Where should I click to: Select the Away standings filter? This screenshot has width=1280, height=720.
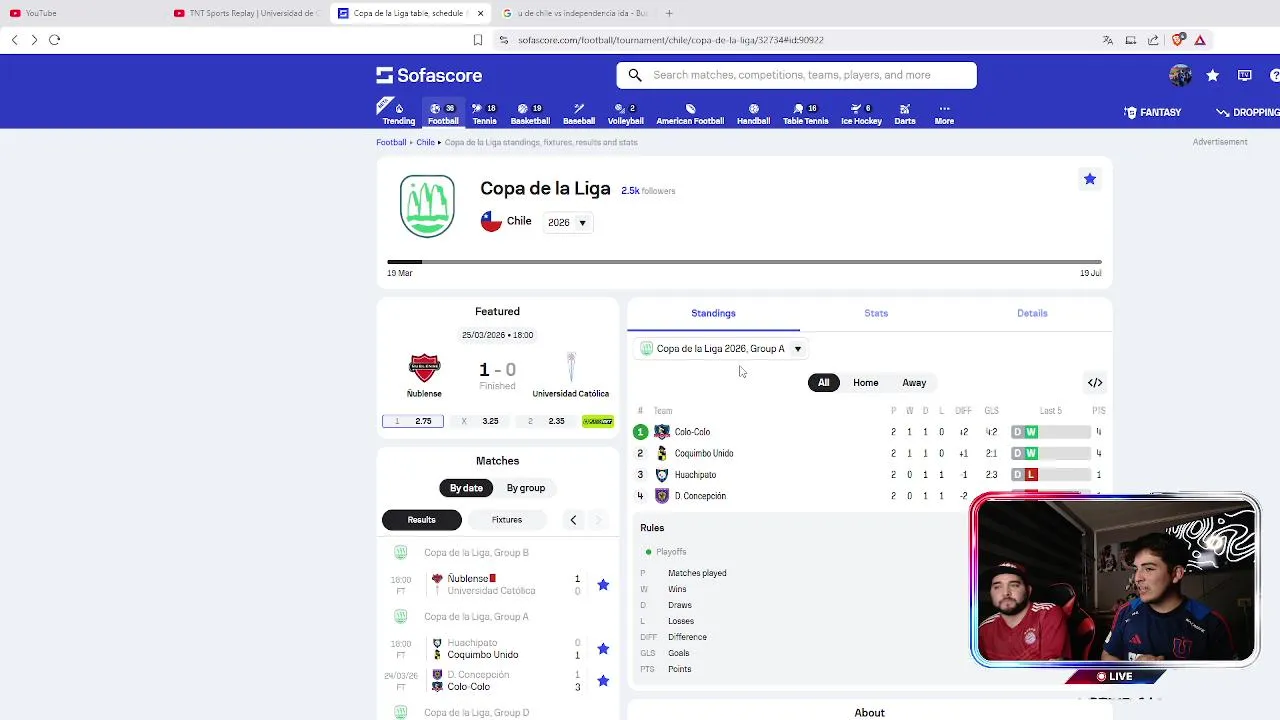[914, 382]
